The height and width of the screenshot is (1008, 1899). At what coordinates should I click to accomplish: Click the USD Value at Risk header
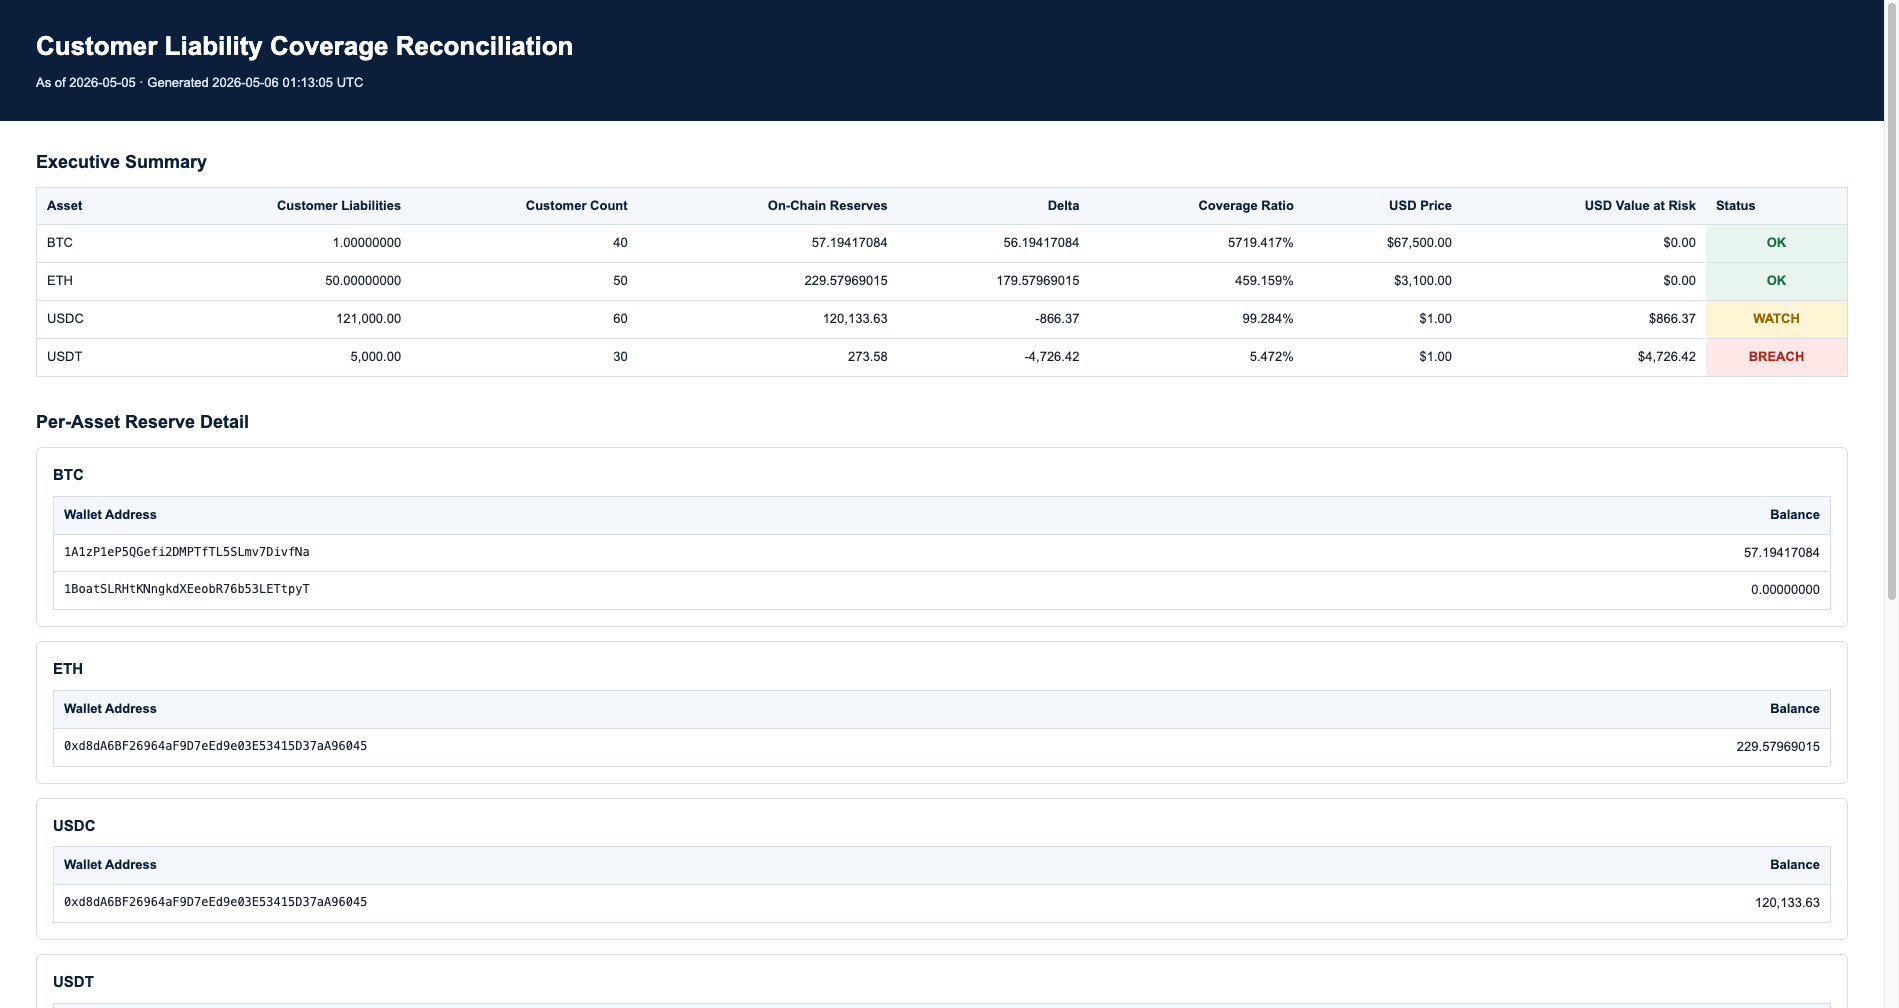coord(1640,206)
